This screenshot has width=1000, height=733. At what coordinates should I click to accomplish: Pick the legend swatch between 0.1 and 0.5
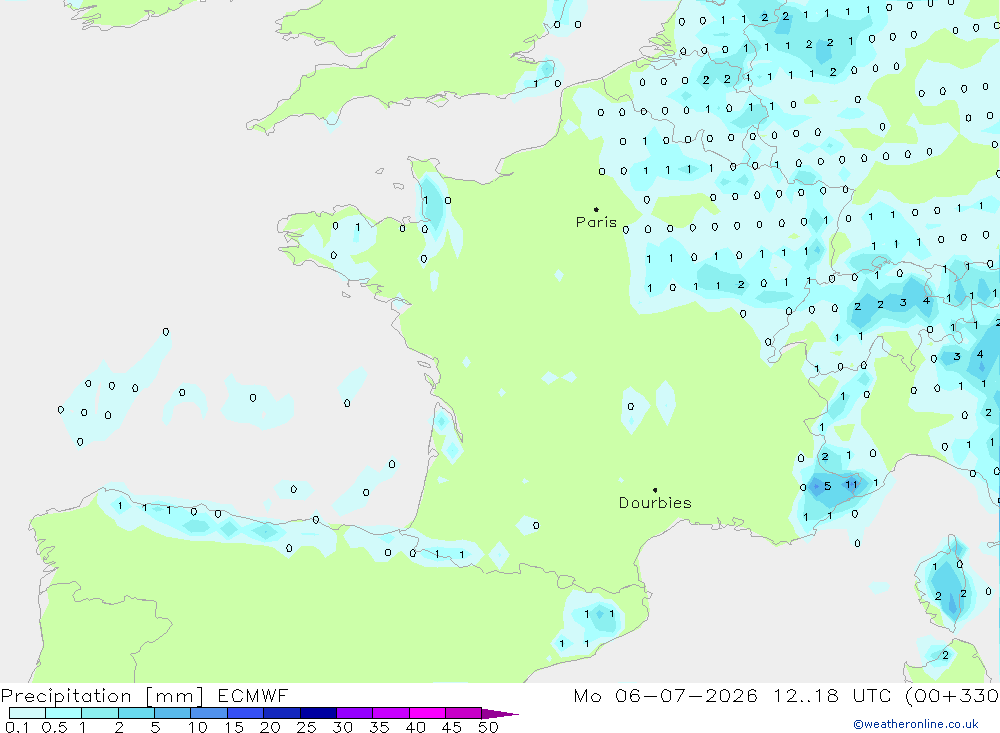coord(27,713)
